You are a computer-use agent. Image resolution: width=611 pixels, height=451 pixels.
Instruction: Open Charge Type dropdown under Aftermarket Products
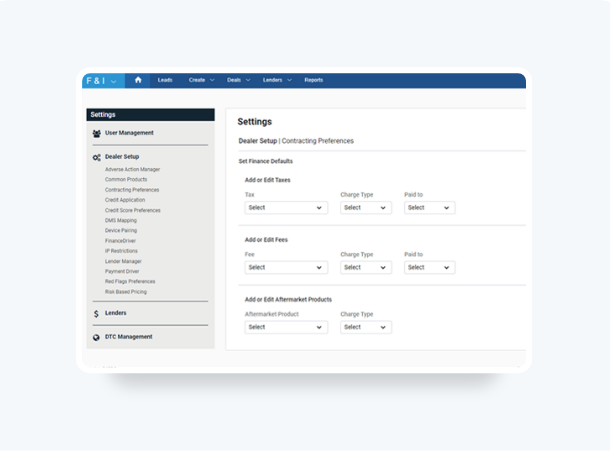point(366,327)
